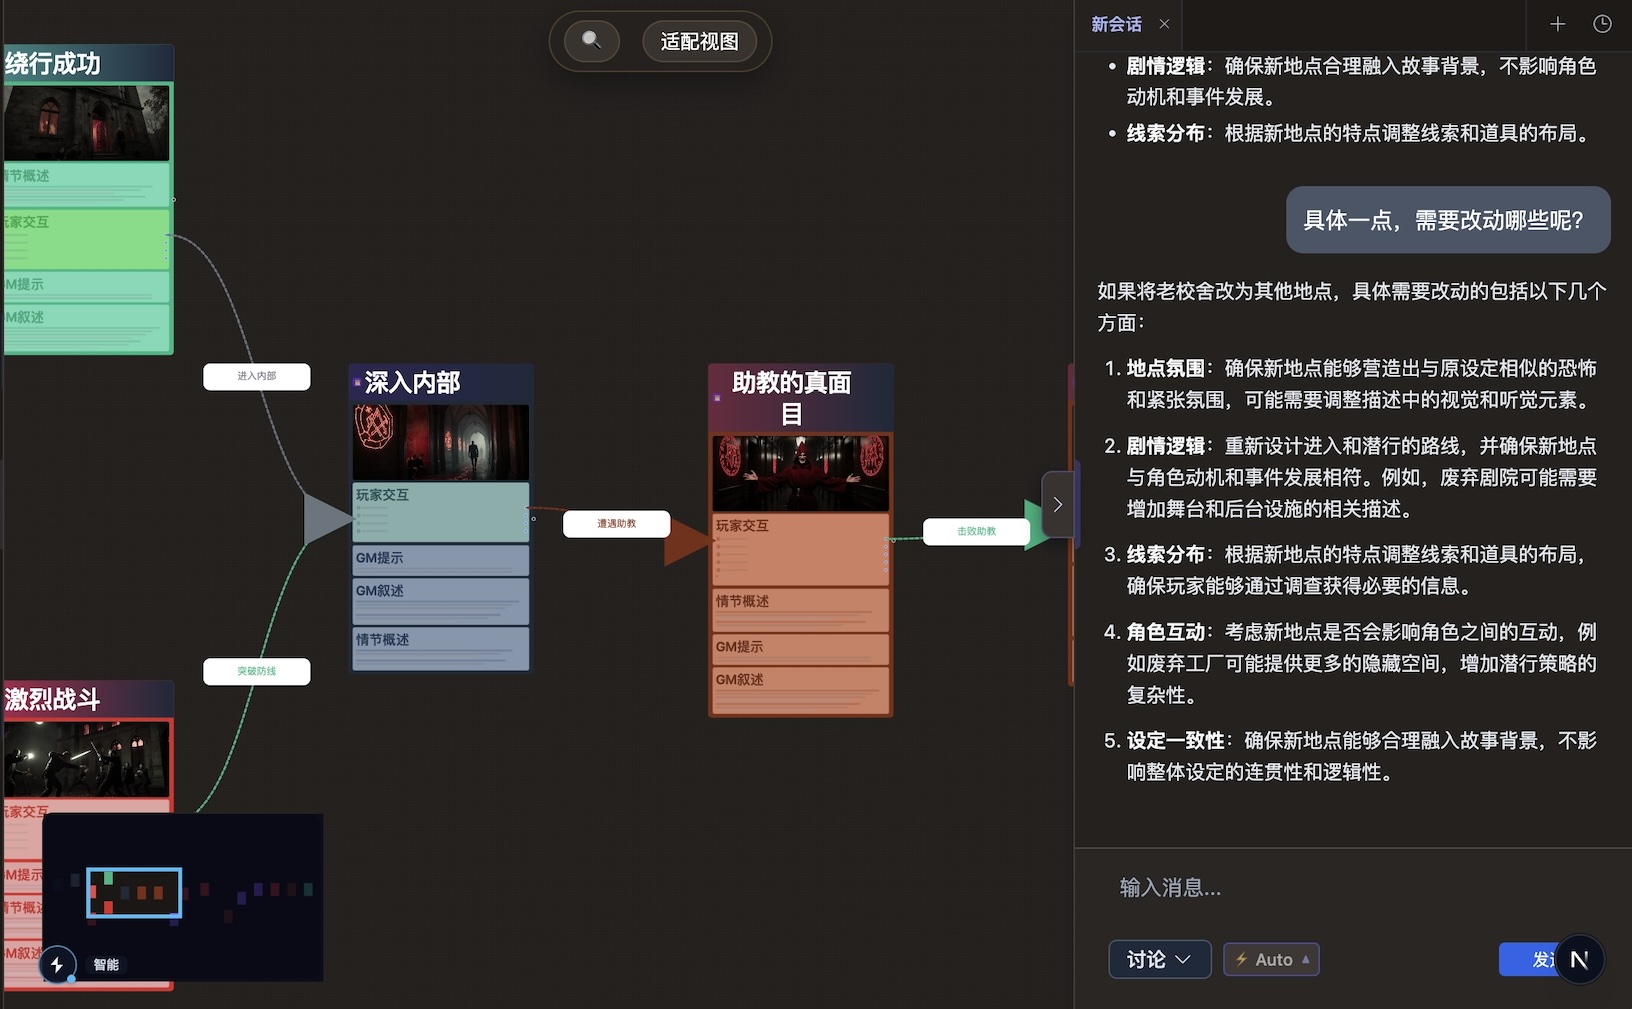Image resolution: width=1632 pixels, height=1009 pixels.
Task: Click the 适配视图 fit-view button
Action: click(701, 41)
